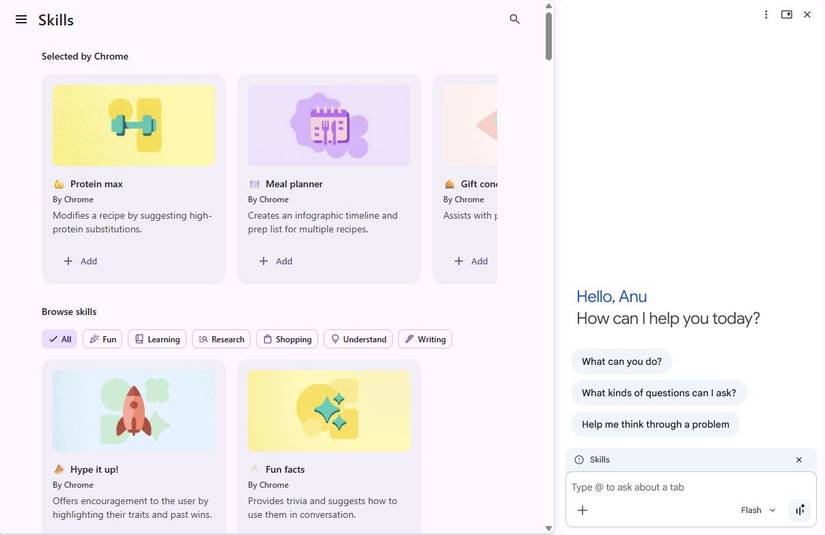Image resolution: width=825 pixels, height=535 pixels.
Task: Click the Fun facts sparkle illustration
Action: pos(329,411)
